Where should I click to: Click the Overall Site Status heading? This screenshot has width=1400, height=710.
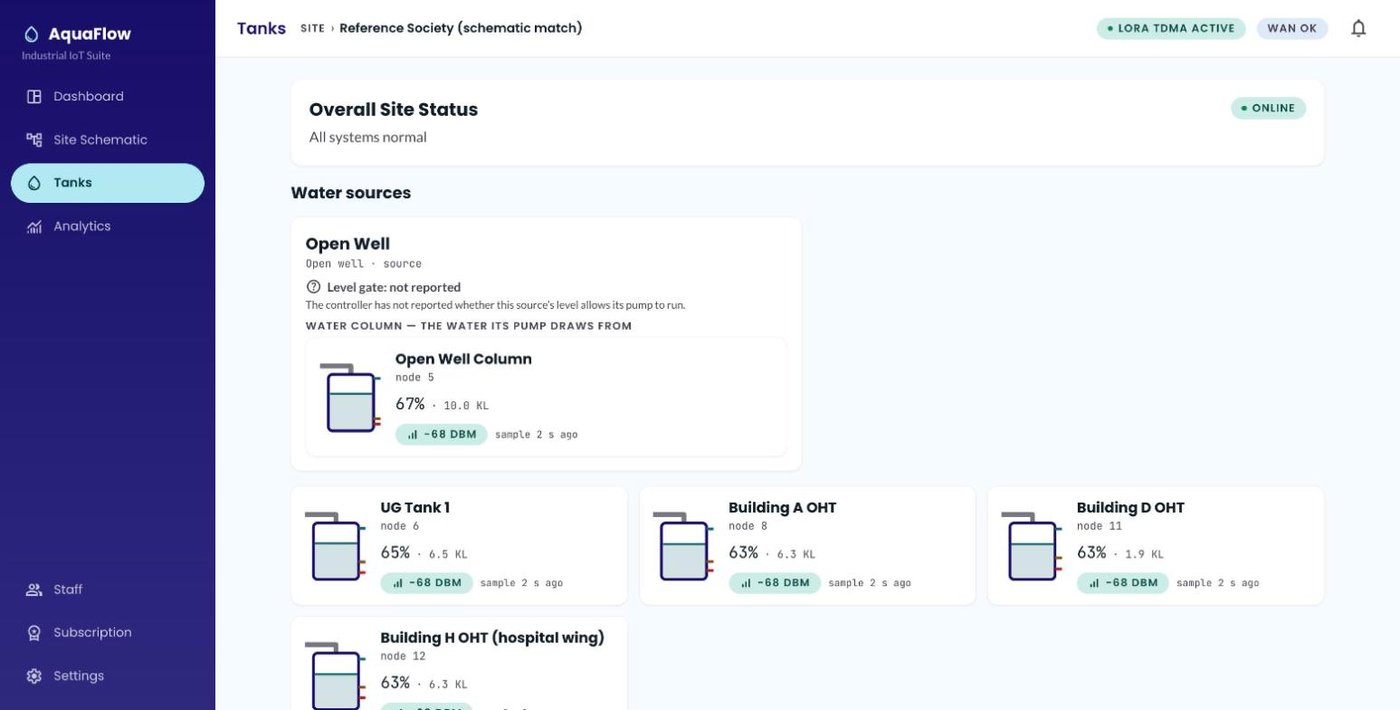[x=393, y=110]
